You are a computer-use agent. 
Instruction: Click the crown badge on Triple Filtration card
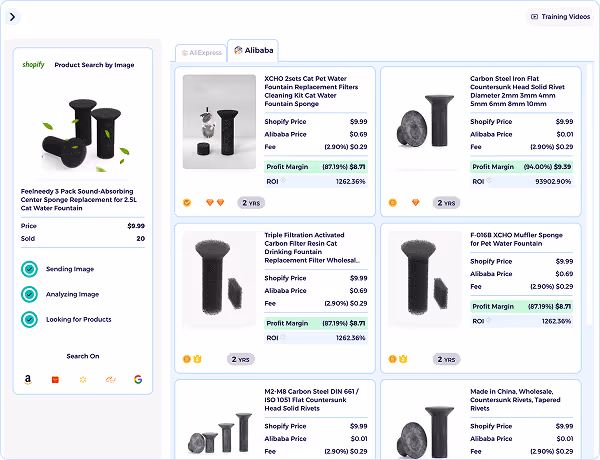pyautogui.click(x=197, y=359)
